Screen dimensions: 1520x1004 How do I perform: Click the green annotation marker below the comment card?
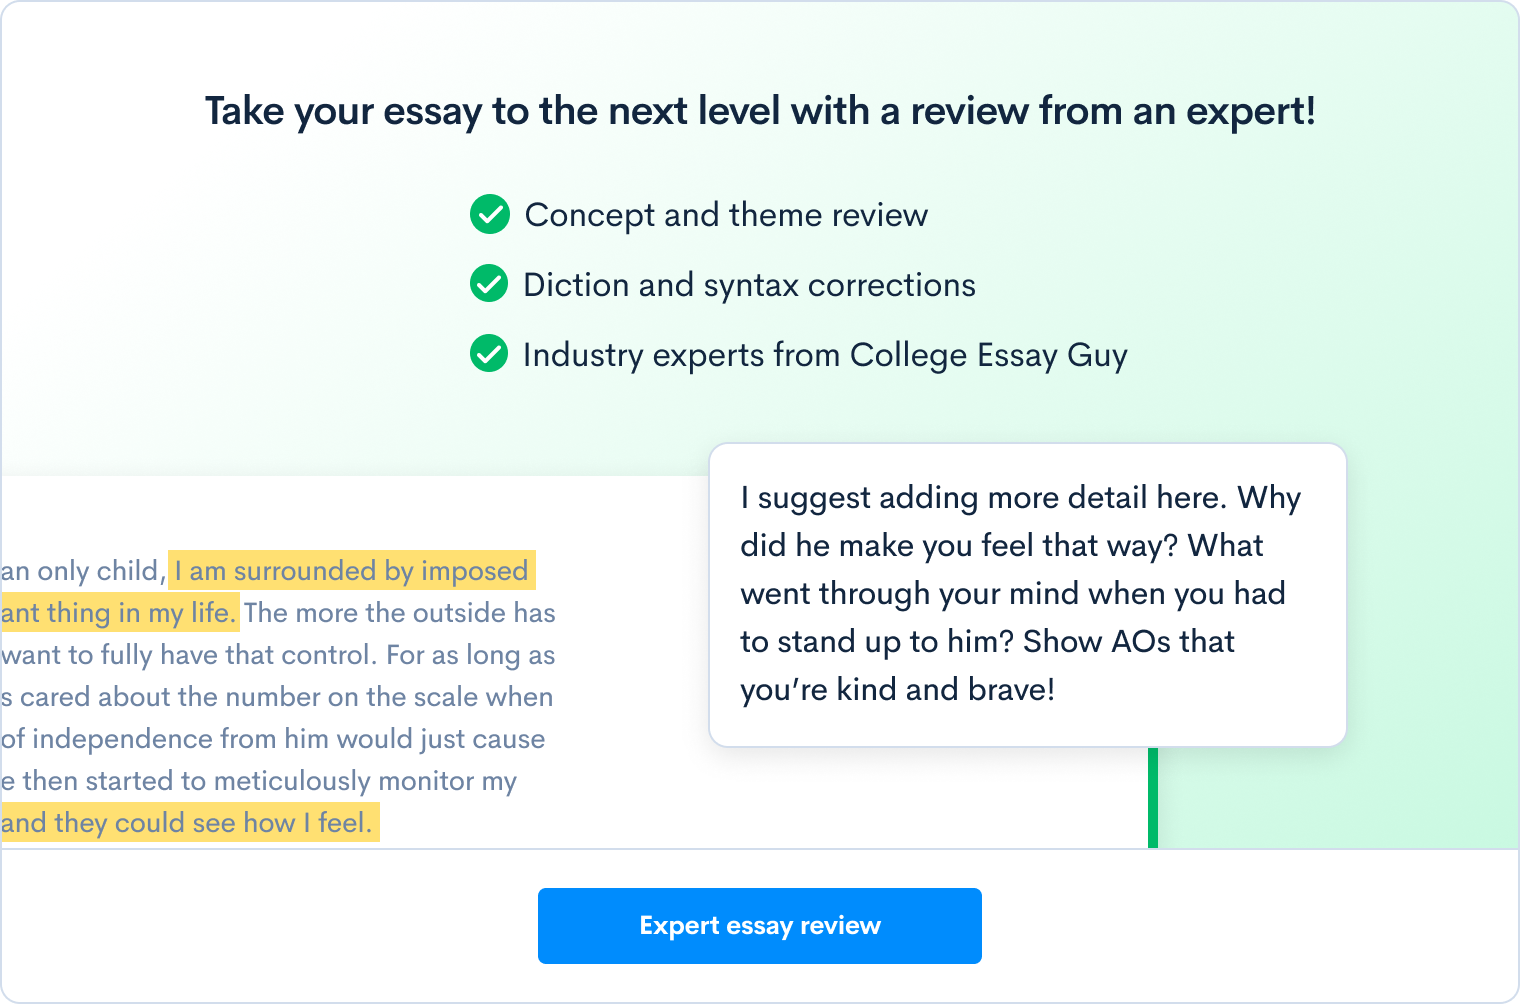pyautogui.click(x=1153, y=795)
